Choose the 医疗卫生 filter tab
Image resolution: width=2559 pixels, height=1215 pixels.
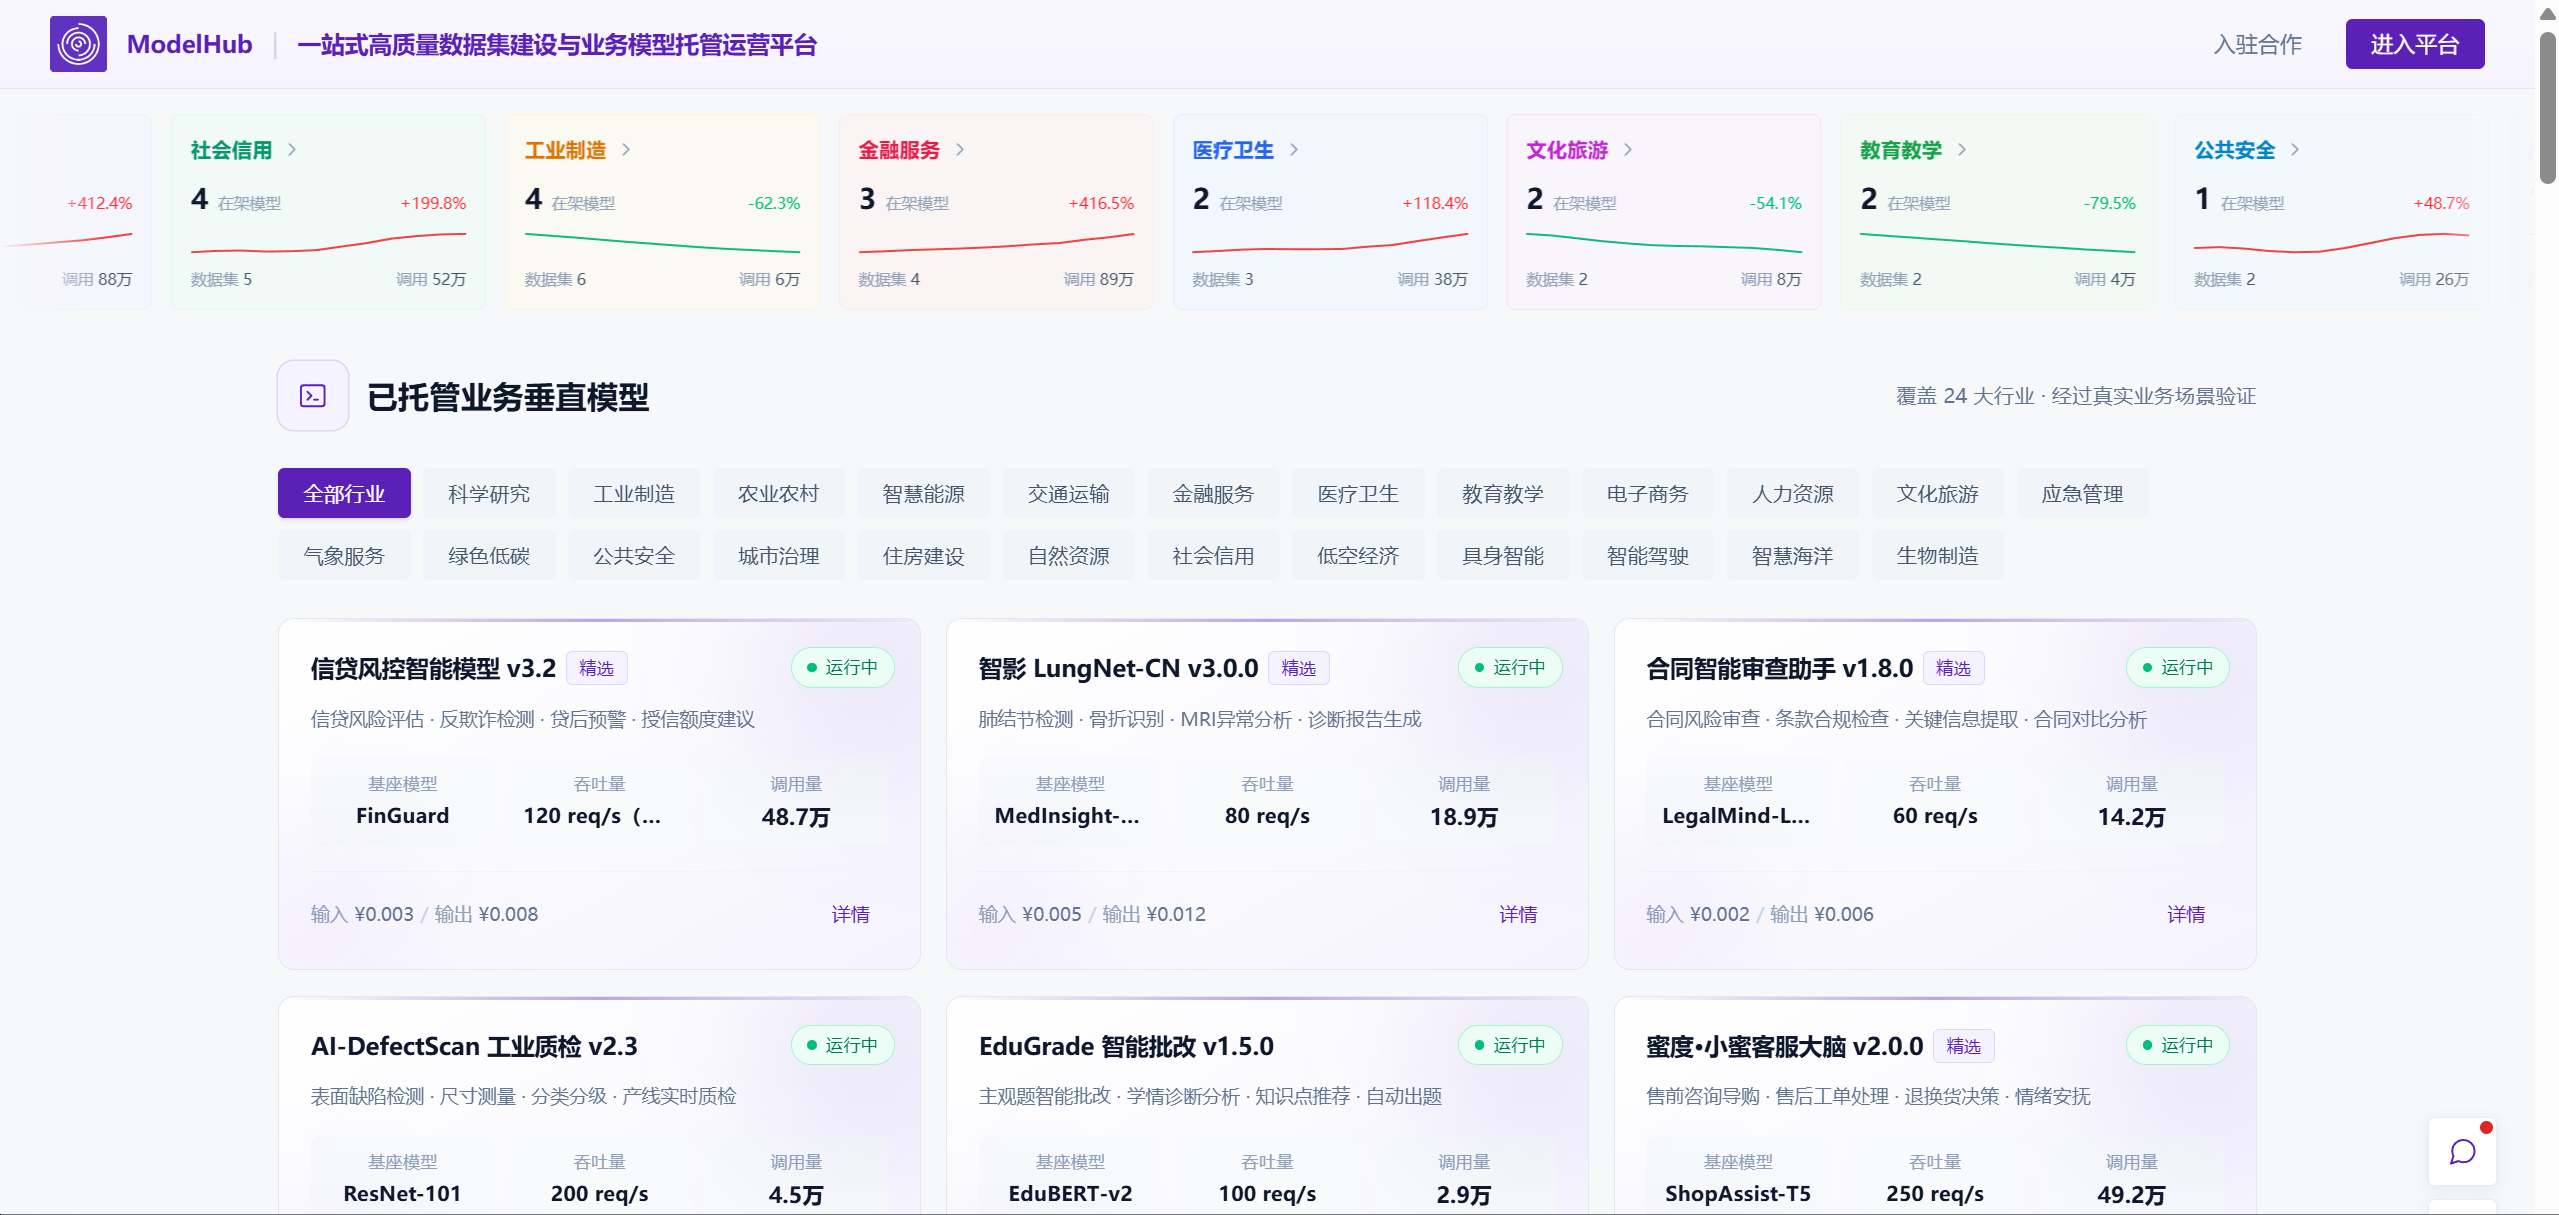1358,493
